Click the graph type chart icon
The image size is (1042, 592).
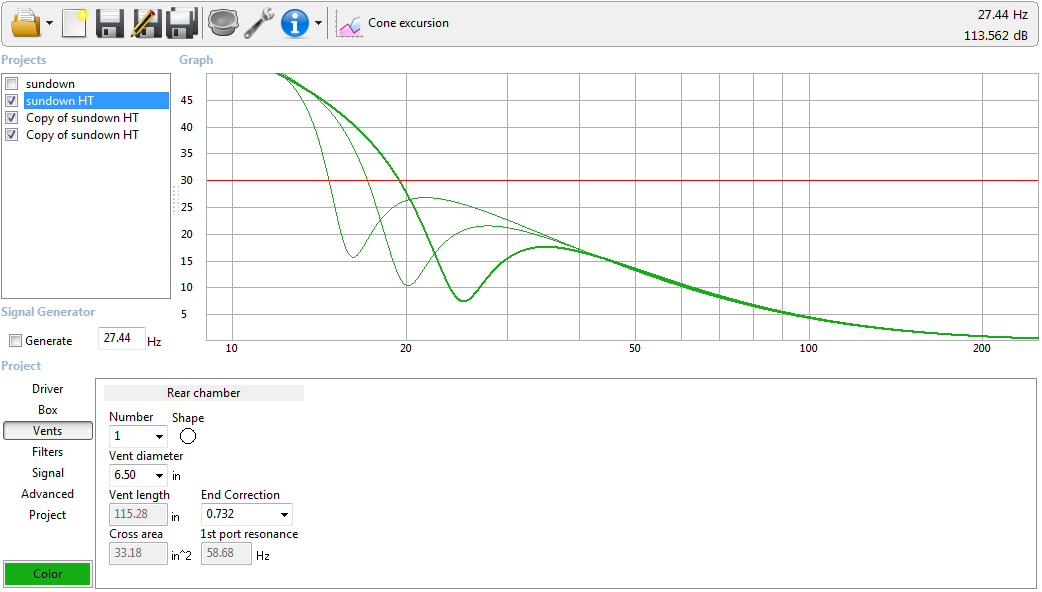(x=349, y=24)
